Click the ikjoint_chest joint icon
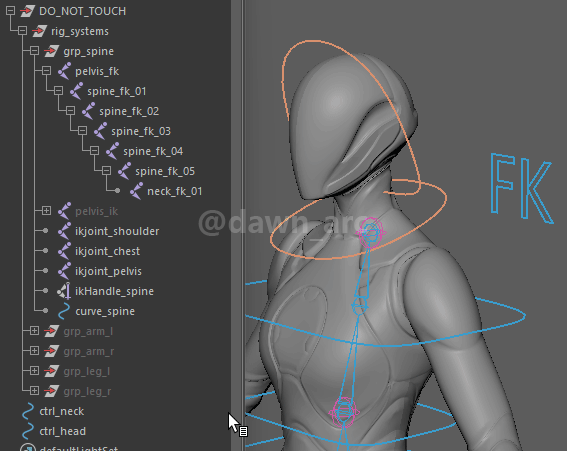 coord(64,251)
